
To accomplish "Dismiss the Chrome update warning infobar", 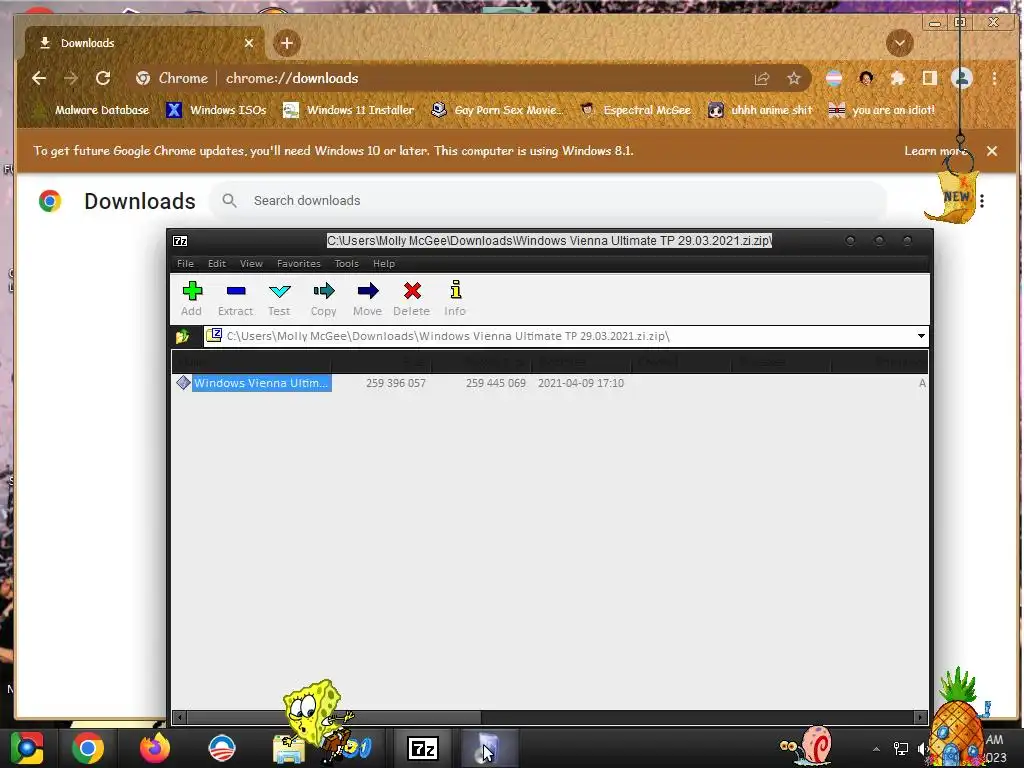I will [992, 151].
